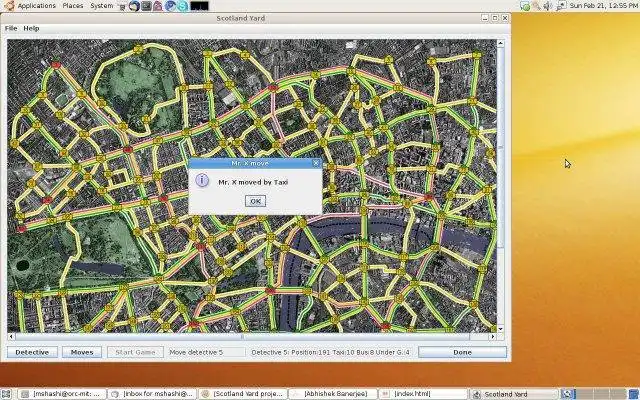
Task: Click the Ubuntu logo icon in top panel
Action: pyautogui.click(x=10, y=6)
